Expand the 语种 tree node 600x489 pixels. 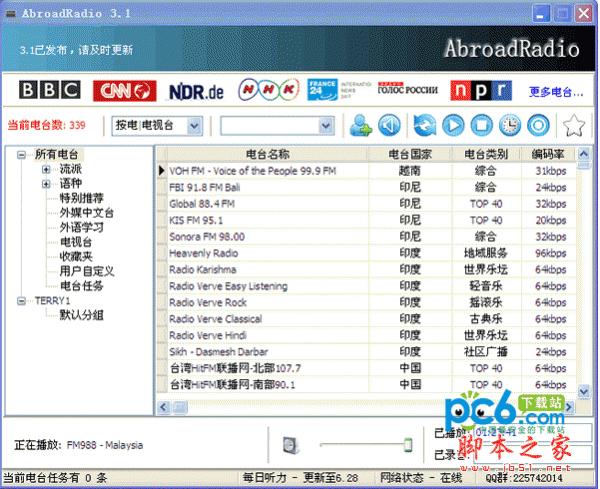pos(46,184)
